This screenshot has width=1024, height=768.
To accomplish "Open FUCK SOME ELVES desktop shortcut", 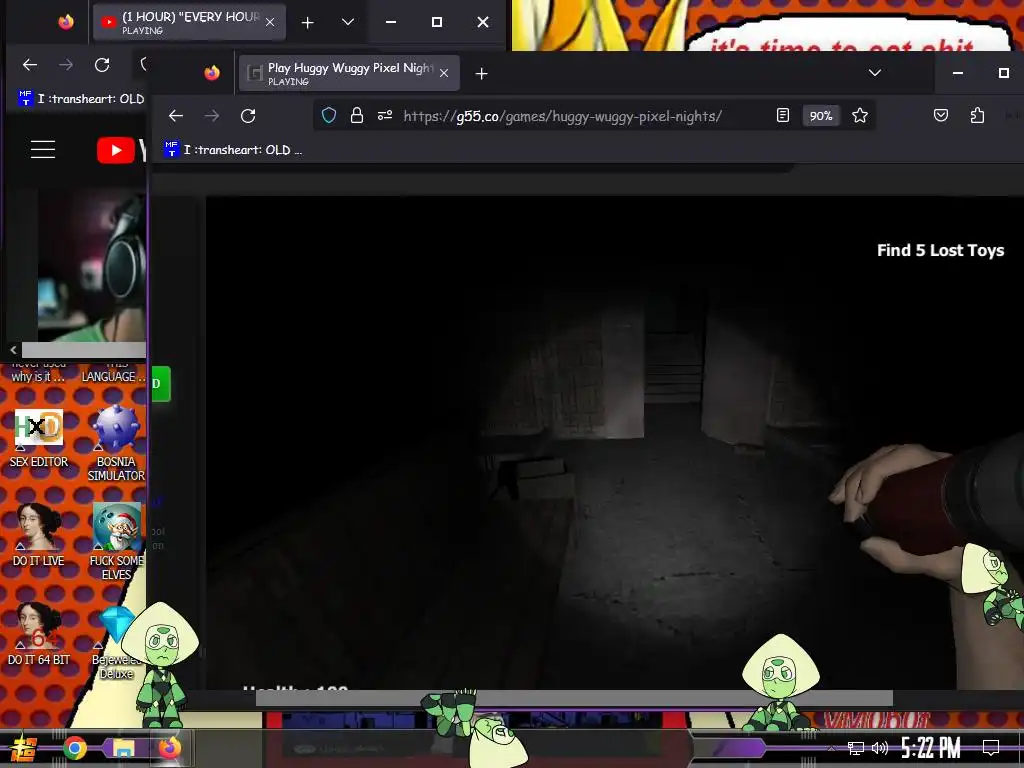I will point(116,542).
